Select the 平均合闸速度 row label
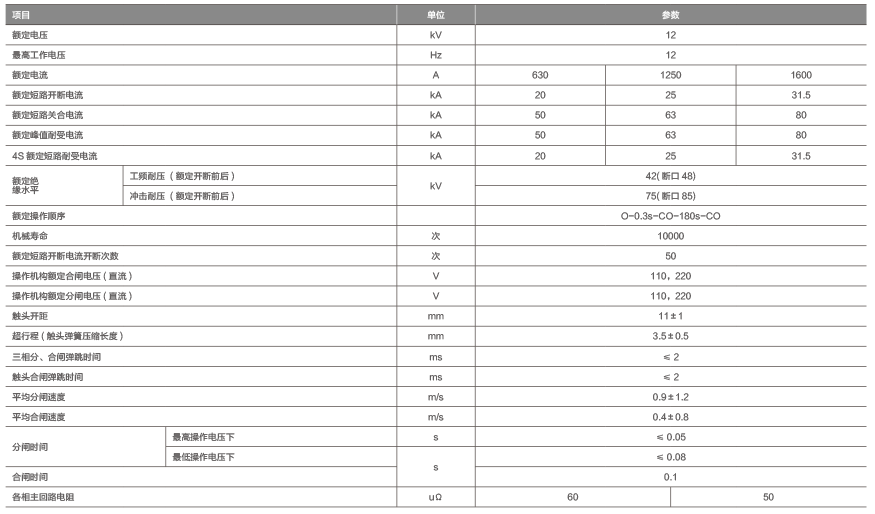Image resolution: width=875 pixels, height=514 pixels. point(39,418)
